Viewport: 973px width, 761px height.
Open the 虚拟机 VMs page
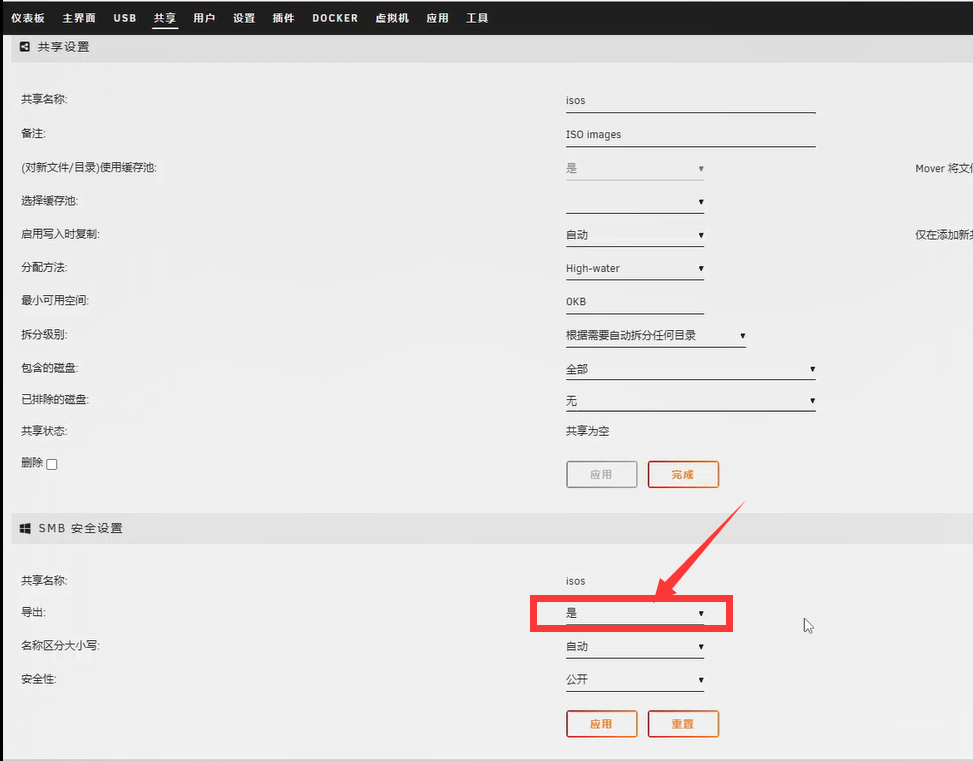(x=392, y=18)
